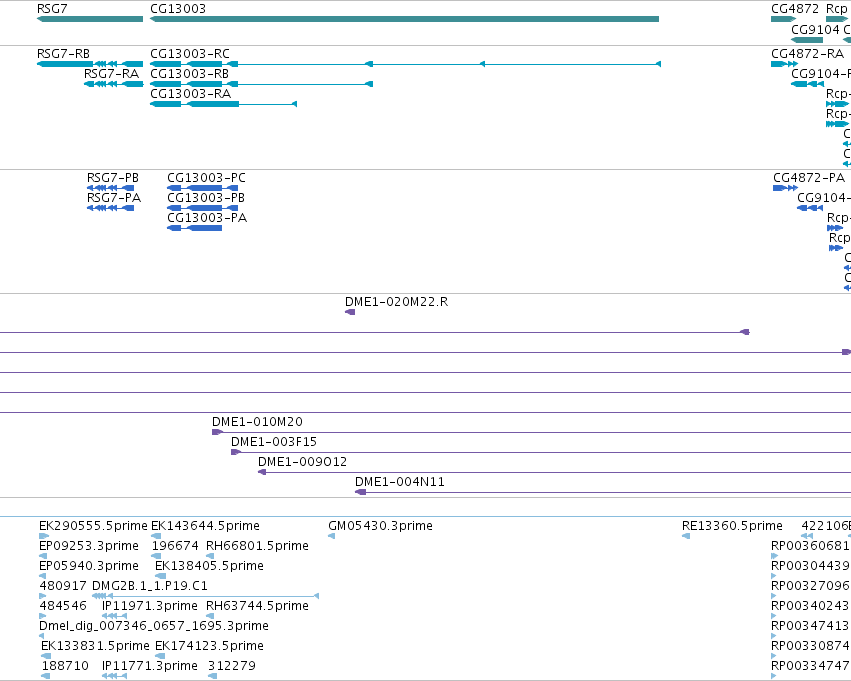Click EST EK290555.5prime
The image size is (851, 681).
pyautogui.click(x=44, y=536)
